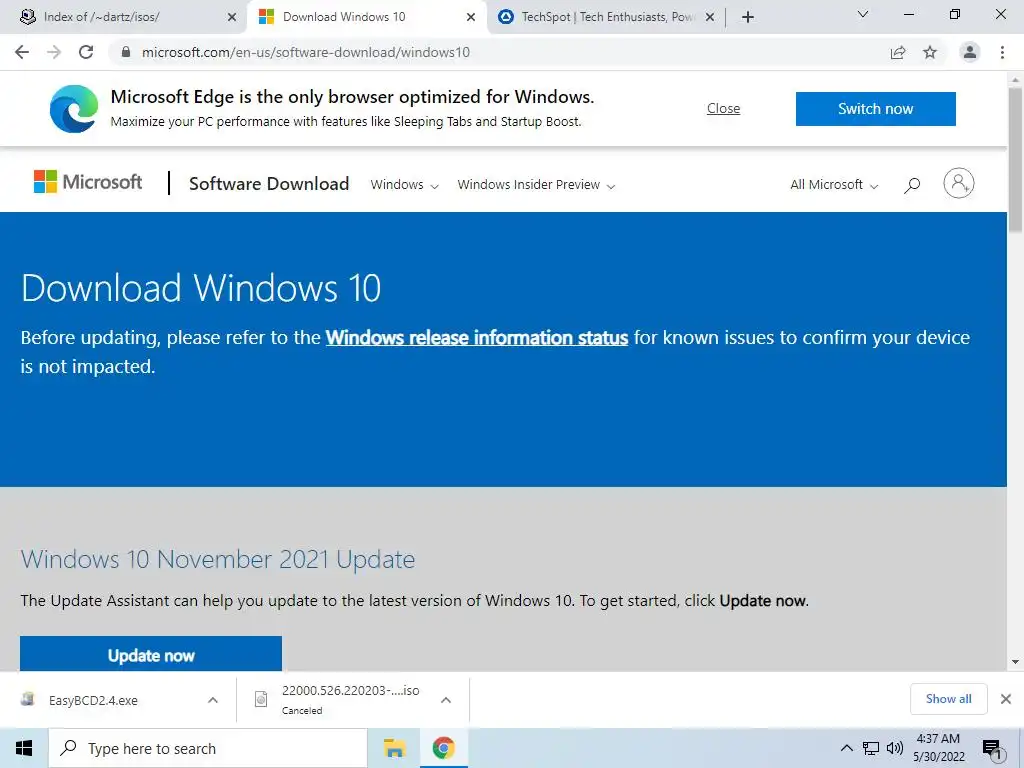Open Windows release information status link
The height and width of the screenshot is (768, 1024).
pos(477,338)
